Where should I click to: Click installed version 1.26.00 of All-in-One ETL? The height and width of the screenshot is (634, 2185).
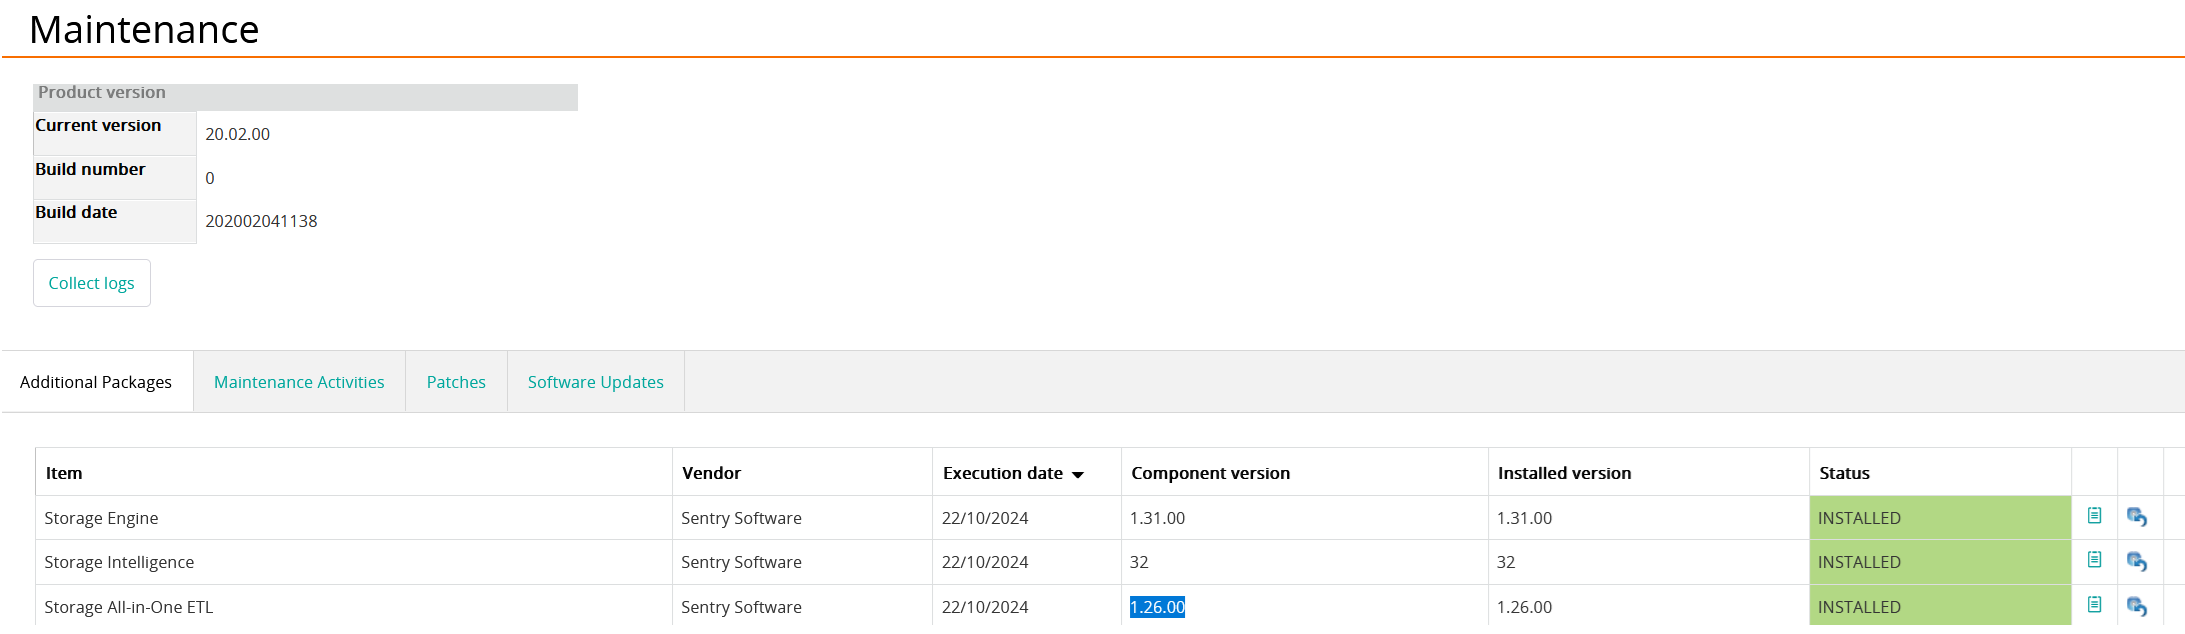click(x=1524, y=607)
